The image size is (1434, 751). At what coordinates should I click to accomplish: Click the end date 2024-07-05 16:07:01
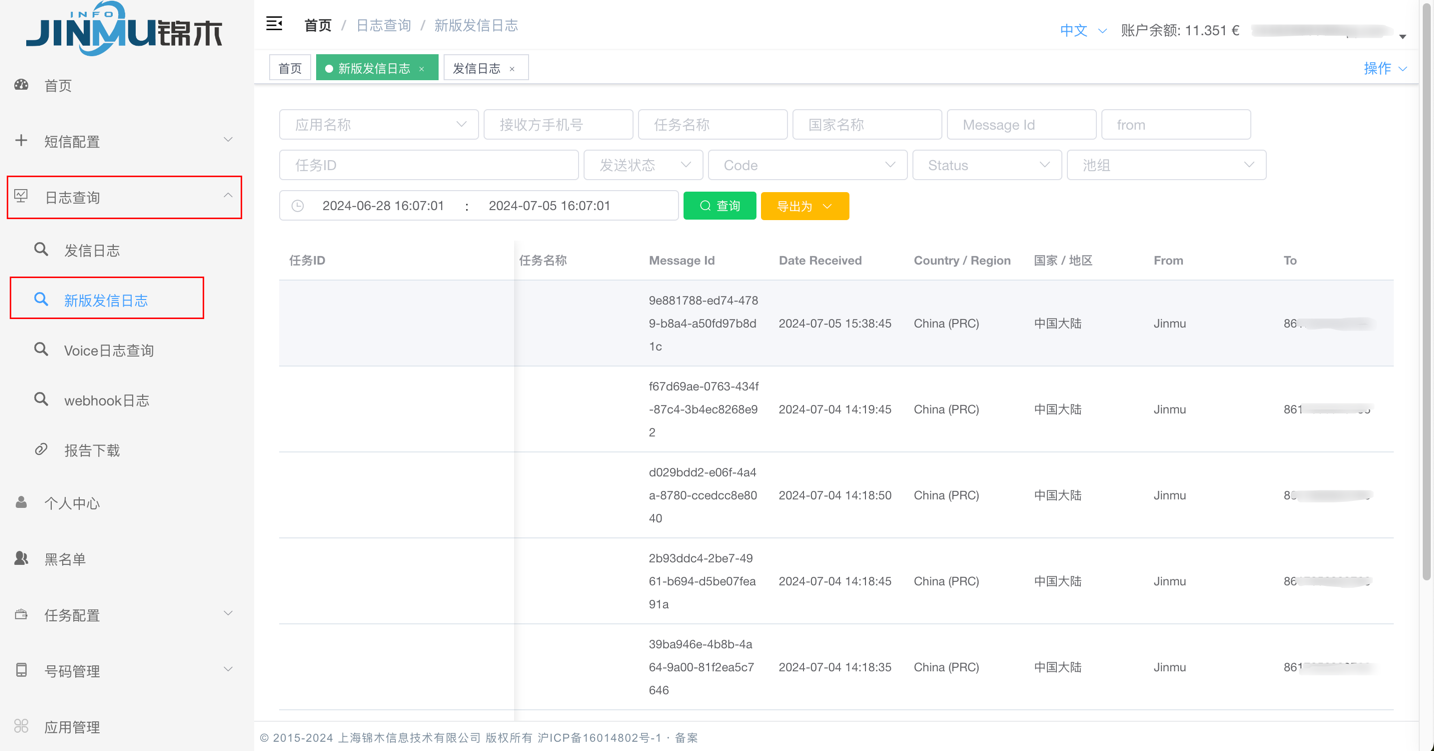click(x=549, y=206)
